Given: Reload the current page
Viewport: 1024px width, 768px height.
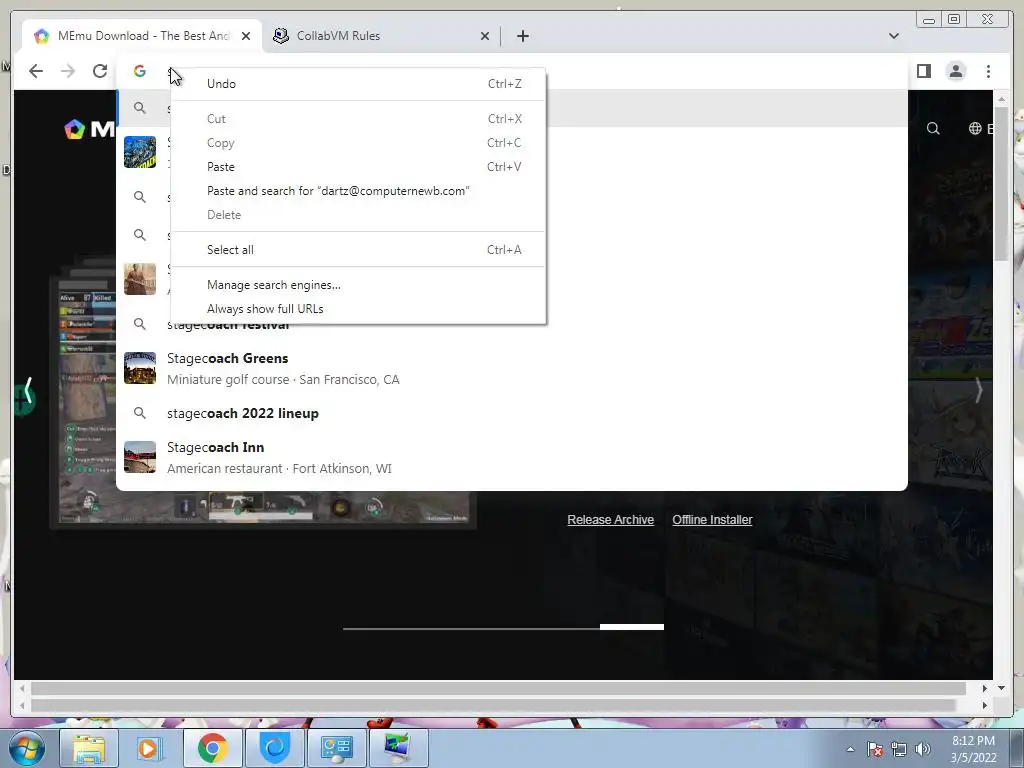Looking at the screenshot, I should coord(99,71).
